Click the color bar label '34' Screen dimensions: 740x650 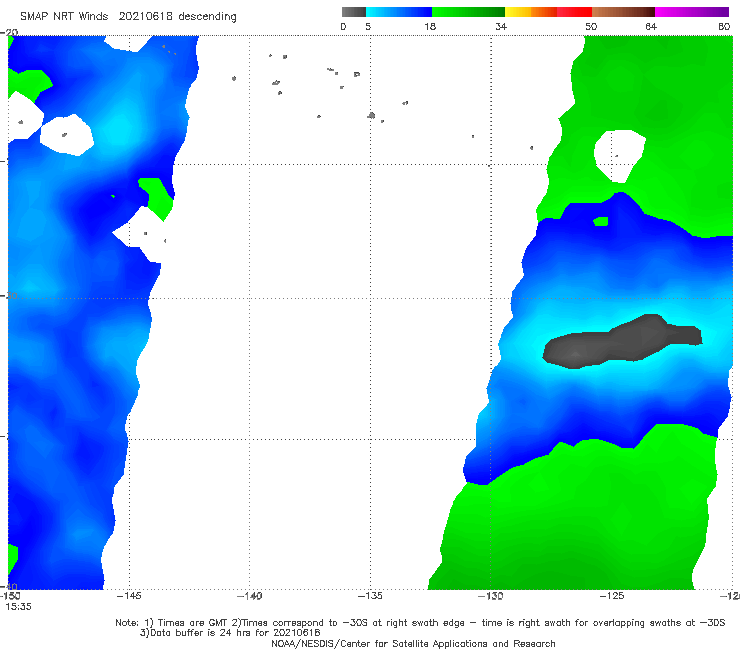coord(501,26)
